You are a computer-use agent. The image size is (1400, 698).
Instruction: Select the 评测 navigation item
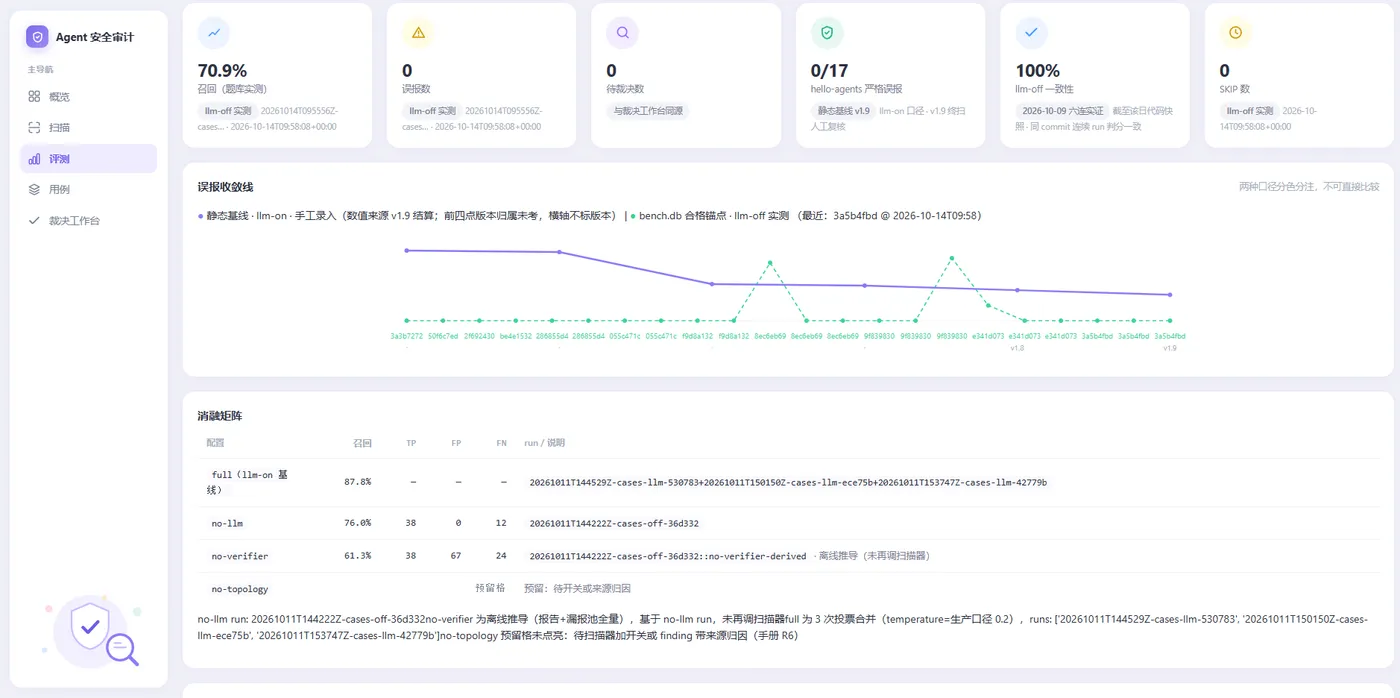tap(88, 159)
